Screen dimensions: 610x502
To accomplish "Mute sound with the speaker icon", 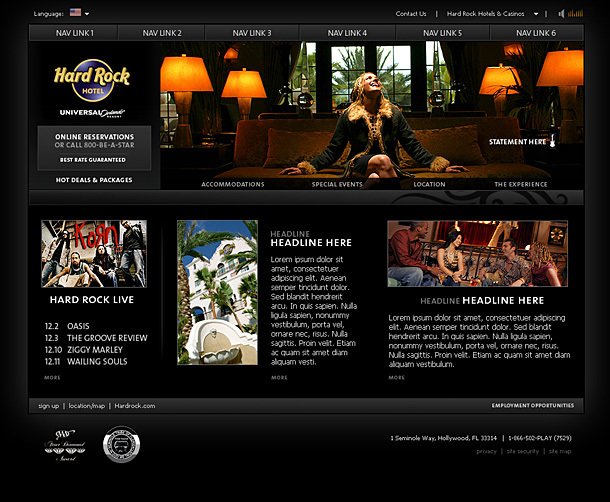I will (x=561, y=14).
